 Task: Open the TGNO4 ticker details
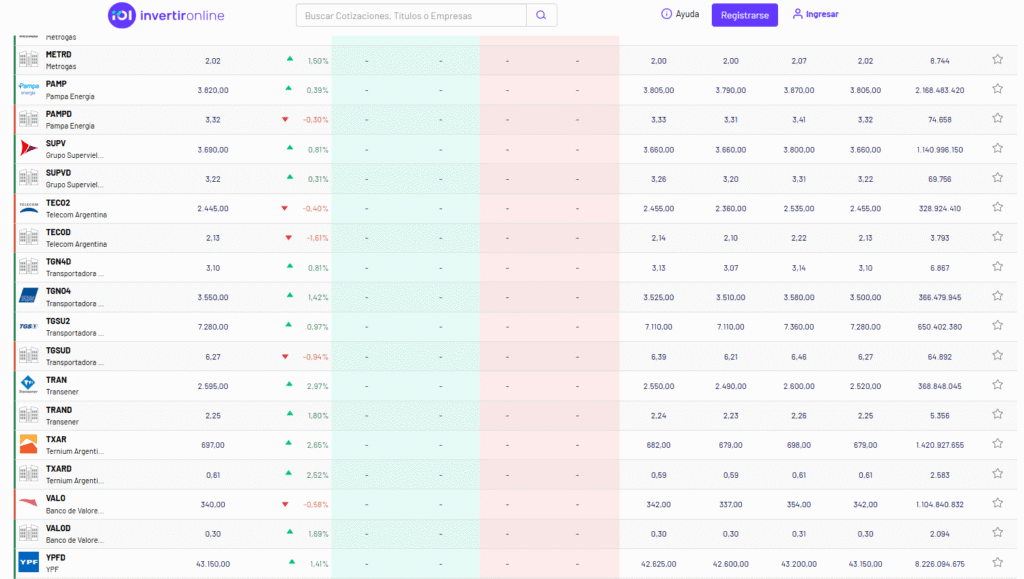(x=58, y=291)
